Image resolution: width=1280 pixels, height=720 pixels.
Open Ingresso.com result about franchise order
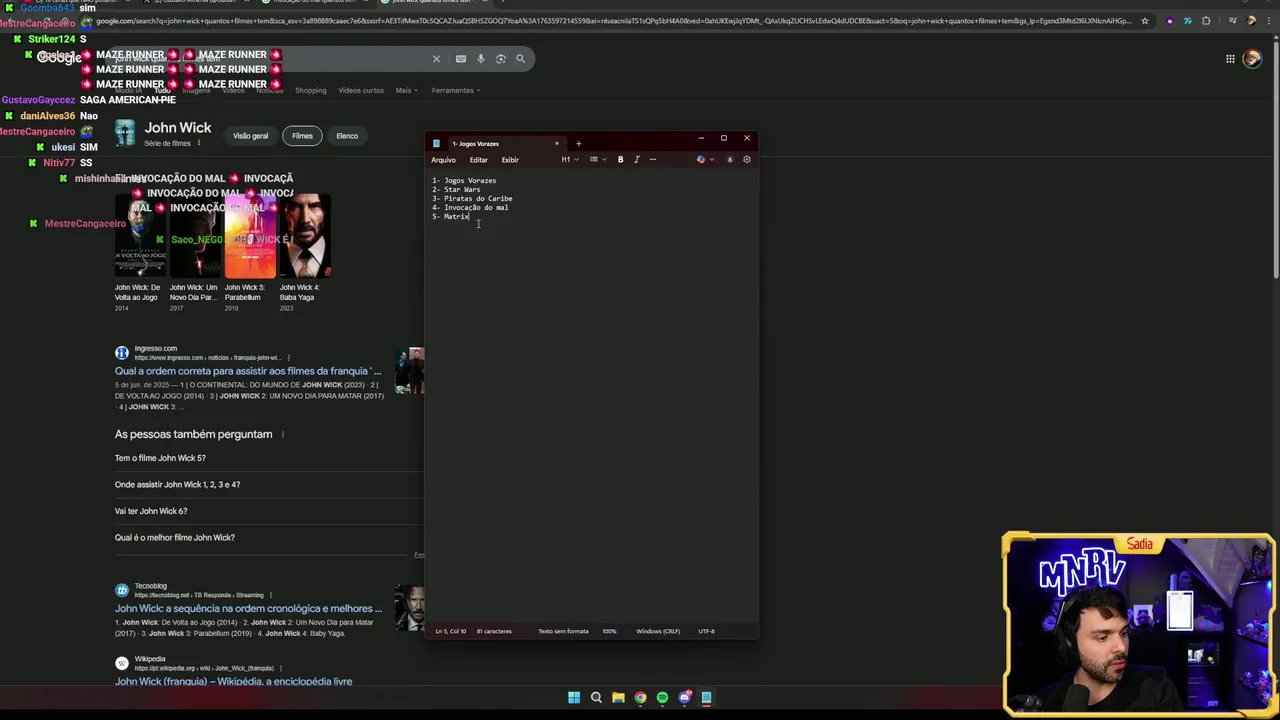[248, 371]
